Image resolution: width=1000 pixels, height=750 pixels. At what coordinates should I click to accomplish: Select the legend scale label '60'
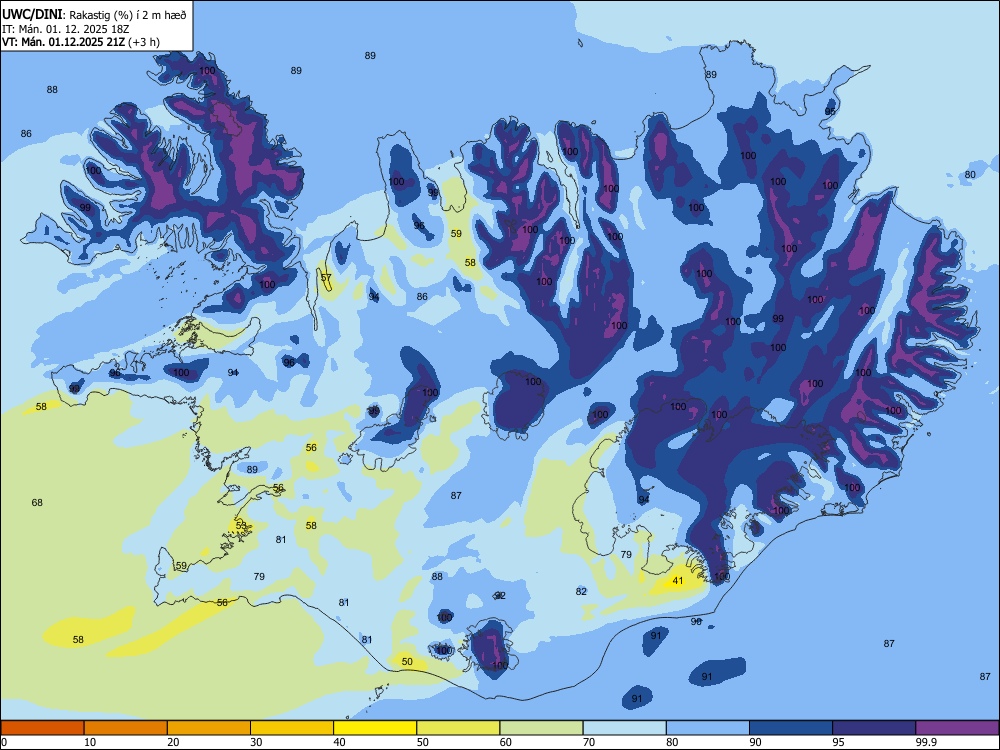(506, 742)
